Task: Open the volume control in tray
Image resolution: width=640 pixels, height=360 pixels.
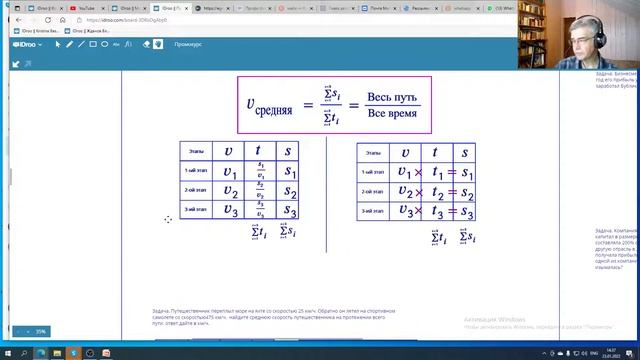Action: pyautogui.click(x=584, y=353)
